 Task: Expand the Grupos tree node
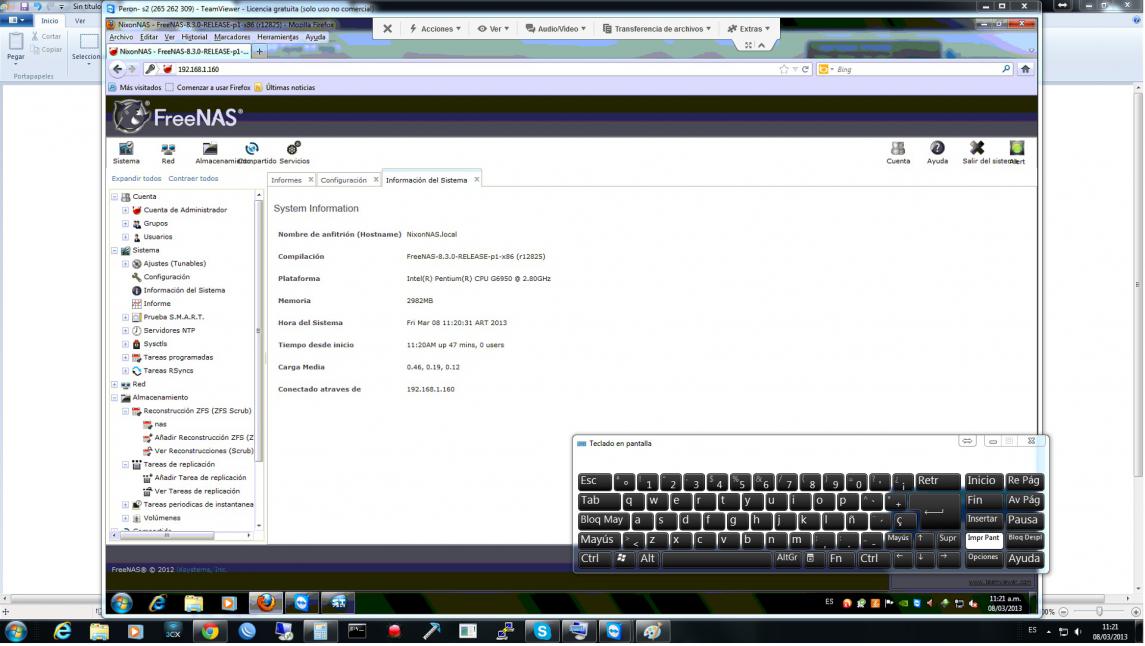coord(126,224)
